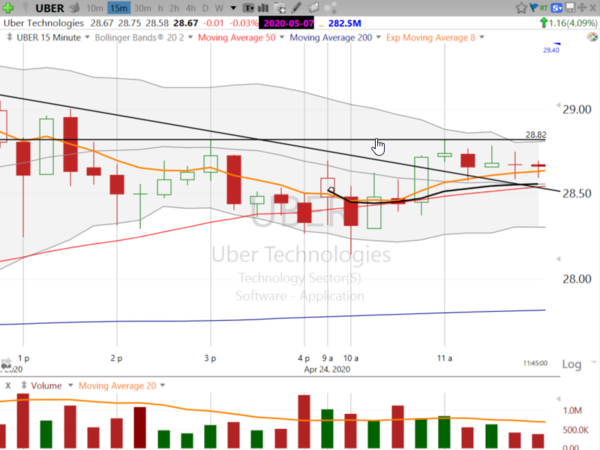Click the Exp Moving Average 8 label
The width and height of the screenshot is (600, 450).
coord(431,38)
